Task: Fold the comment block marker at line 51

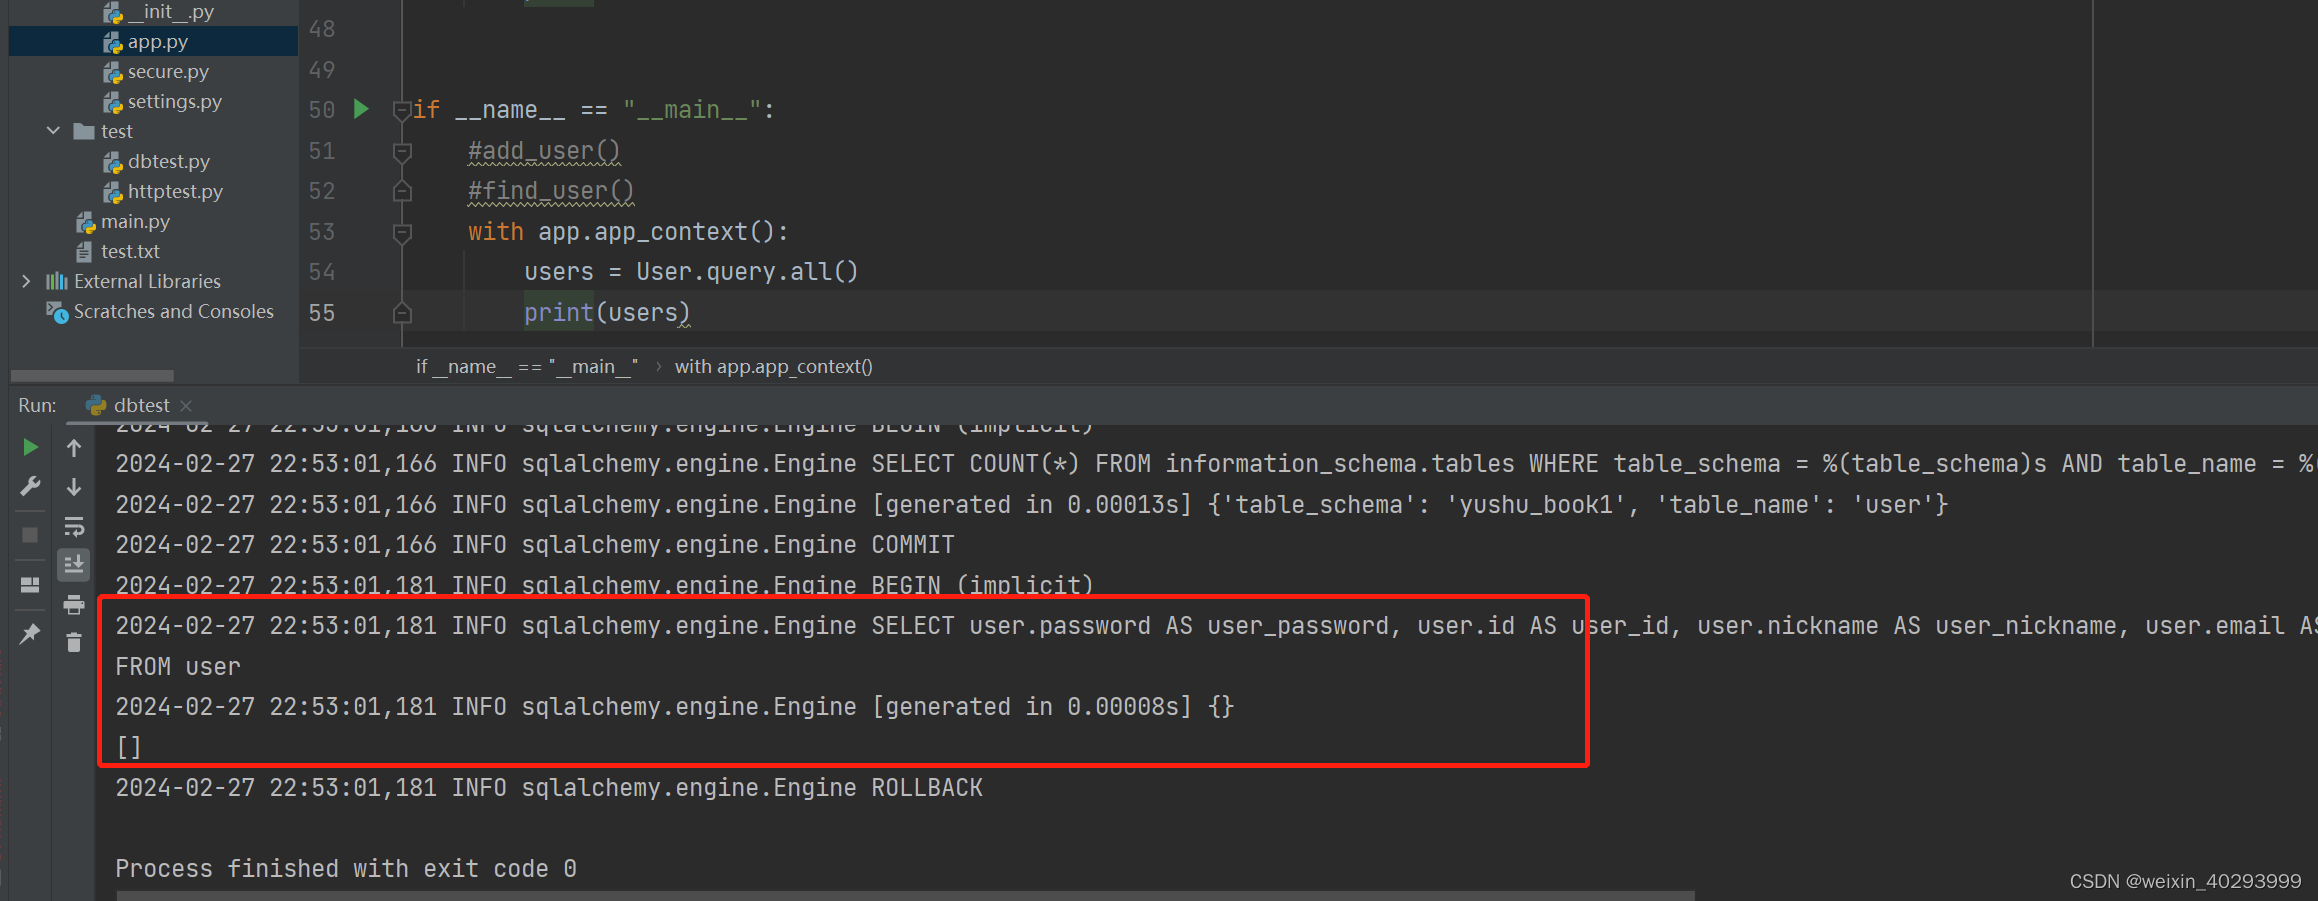Action: click(402, 152)
